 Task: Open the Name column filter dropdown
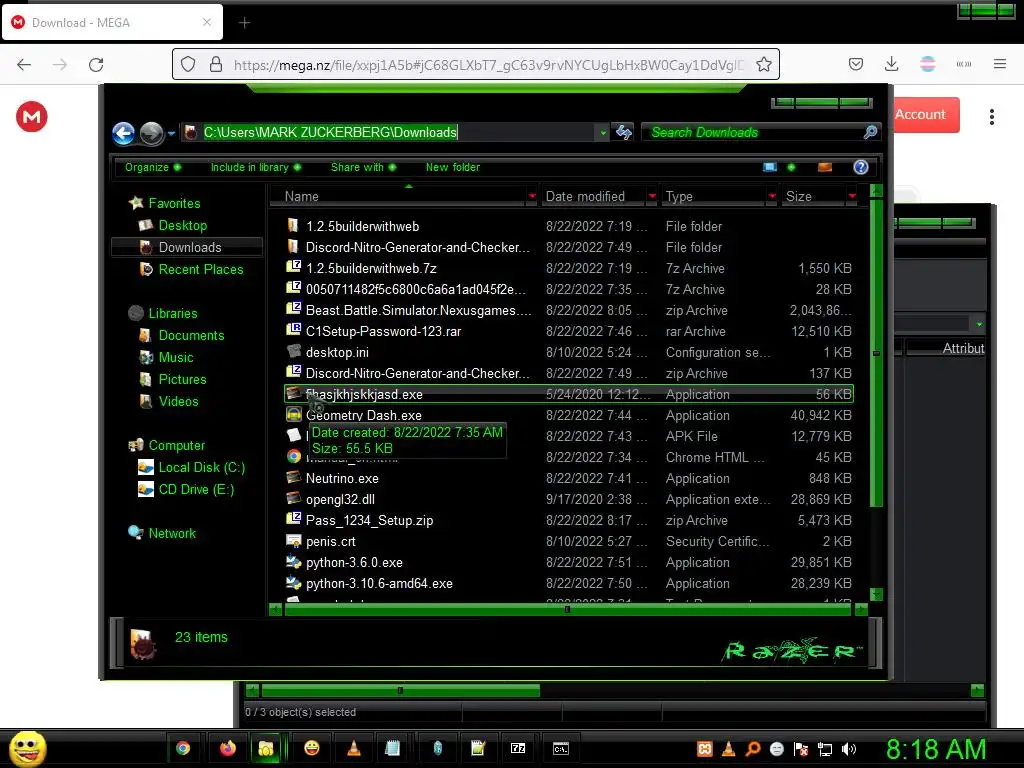pos(532,196)
